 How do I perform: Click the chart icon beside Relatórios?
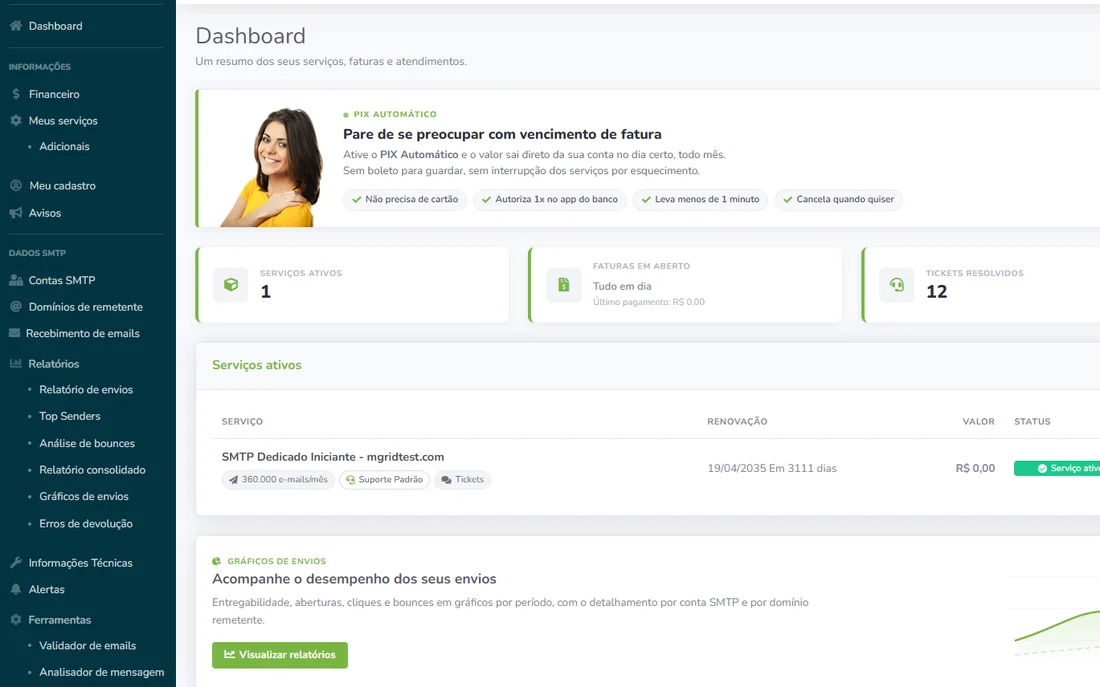(x=15, y=363)
